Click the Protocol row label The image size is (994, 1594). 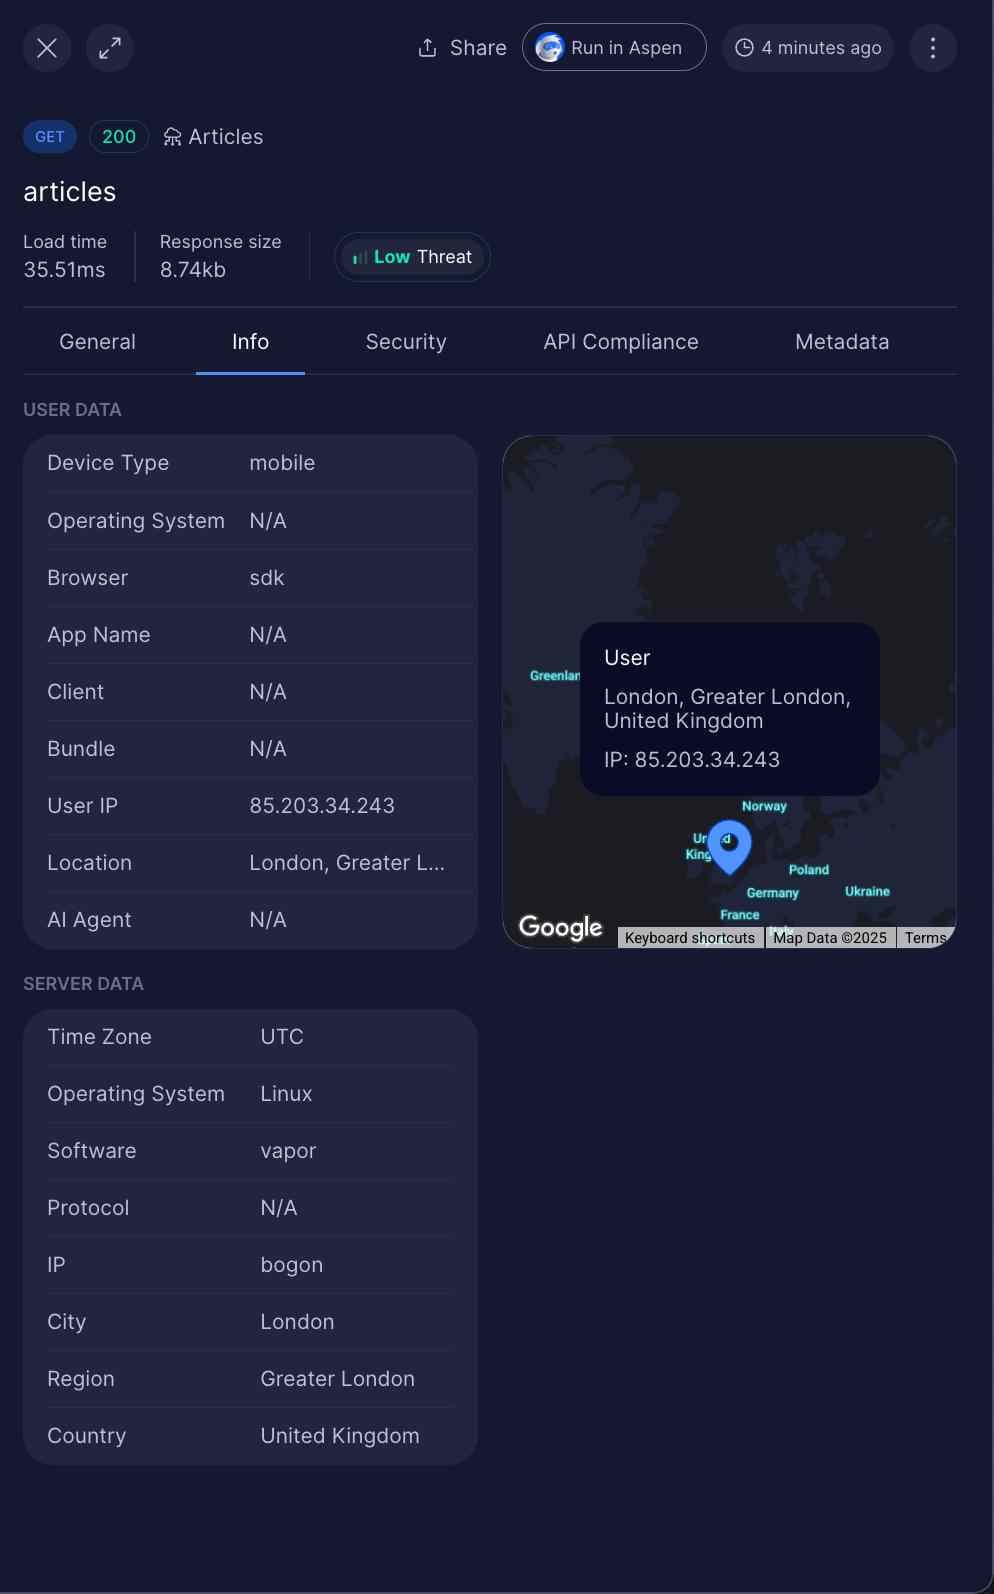(x=88, y=1208)
